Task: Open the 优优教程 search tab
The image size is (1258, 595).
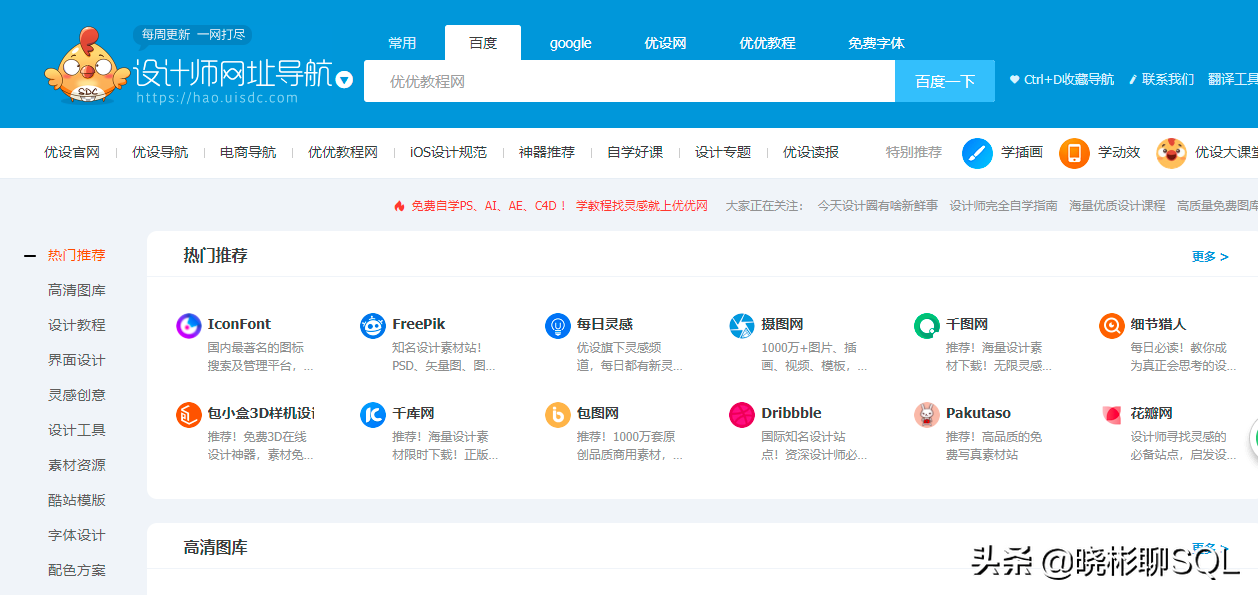Action: [767, 43]
